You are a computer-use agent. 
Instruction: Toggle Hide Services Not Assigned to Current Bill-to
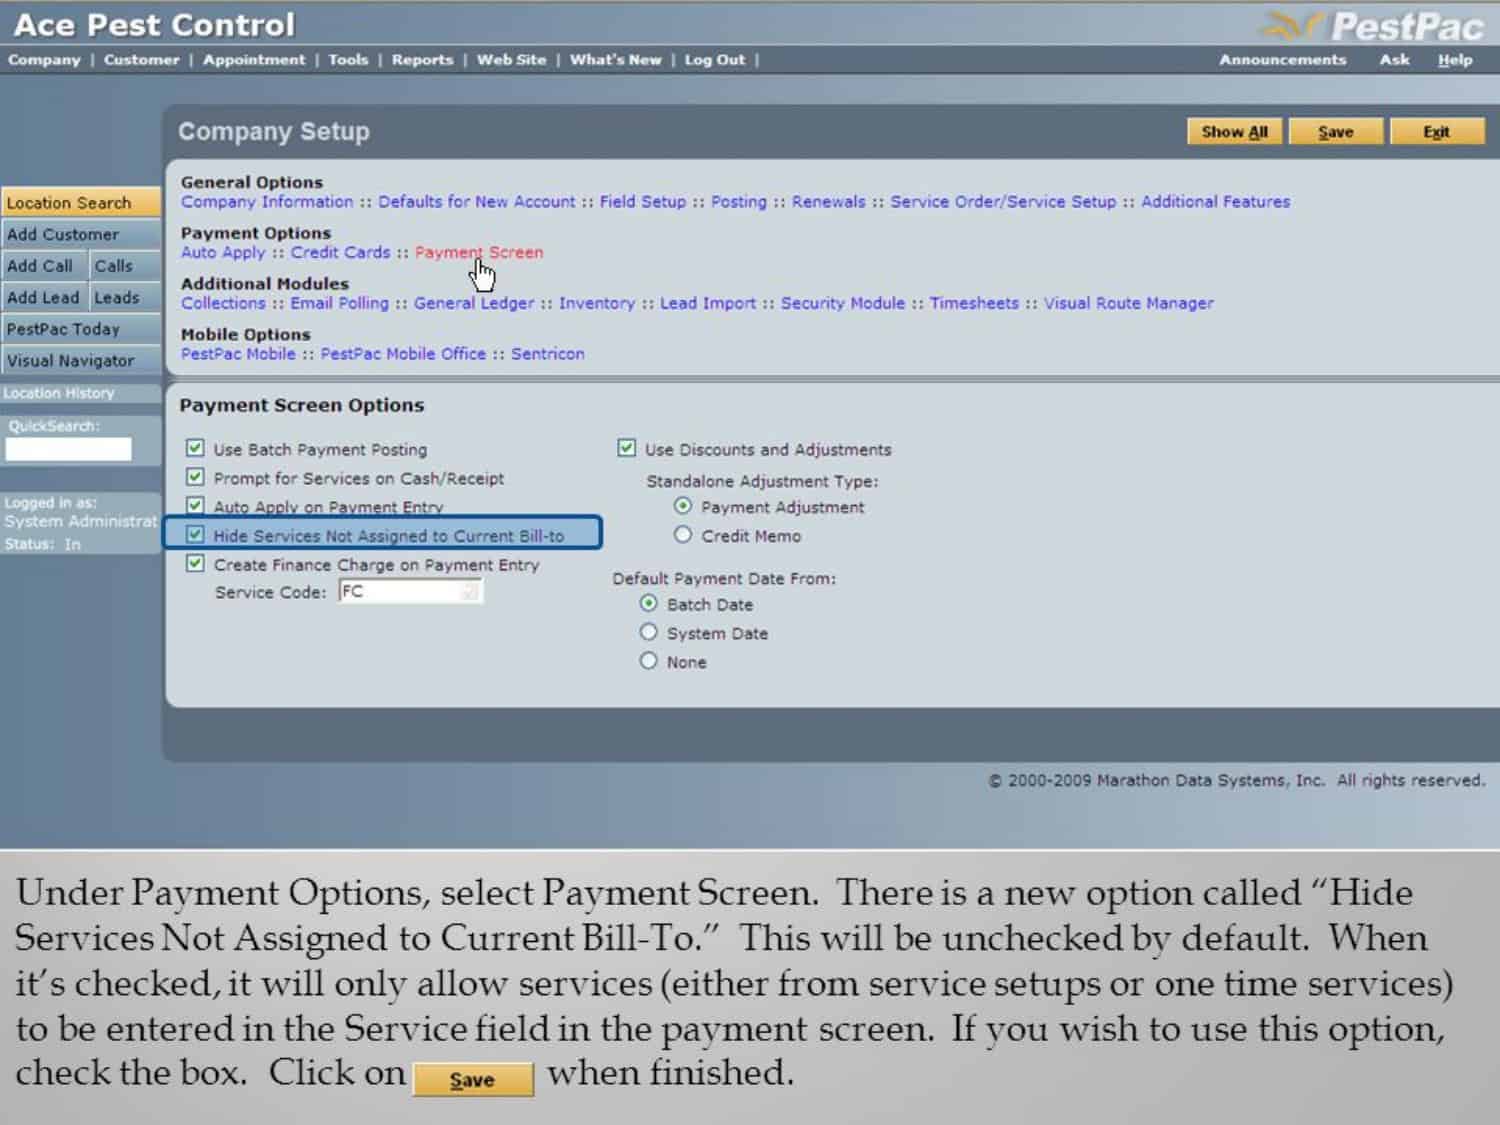point(195,534)
